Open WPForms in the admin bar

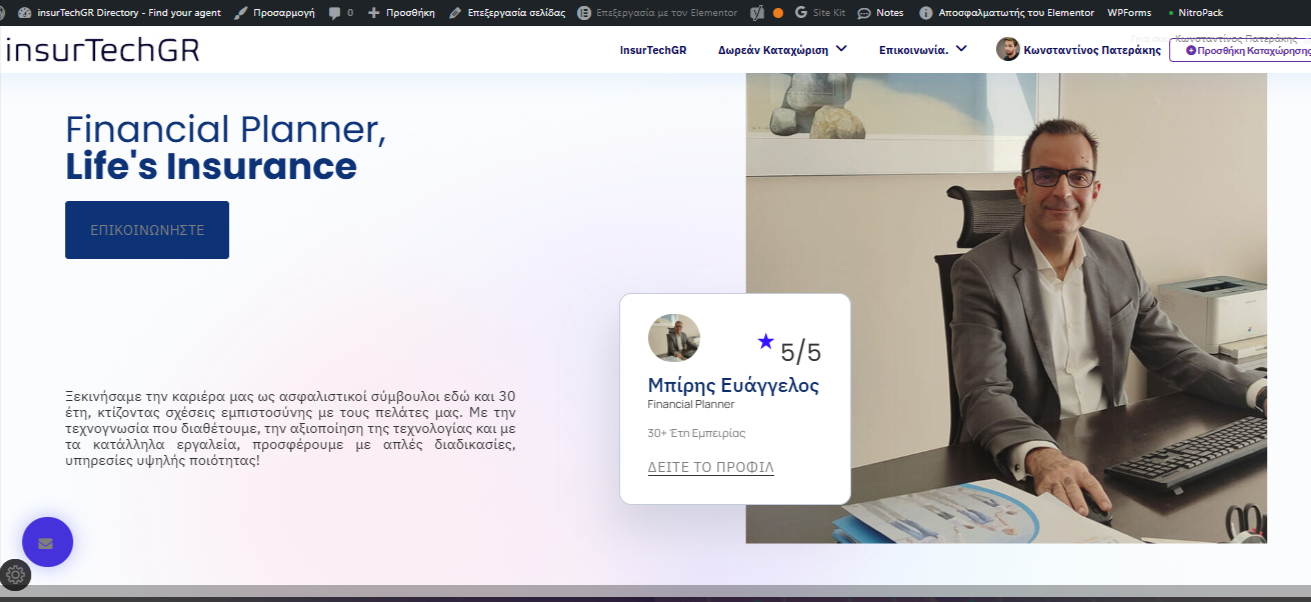click(1129, 13)
